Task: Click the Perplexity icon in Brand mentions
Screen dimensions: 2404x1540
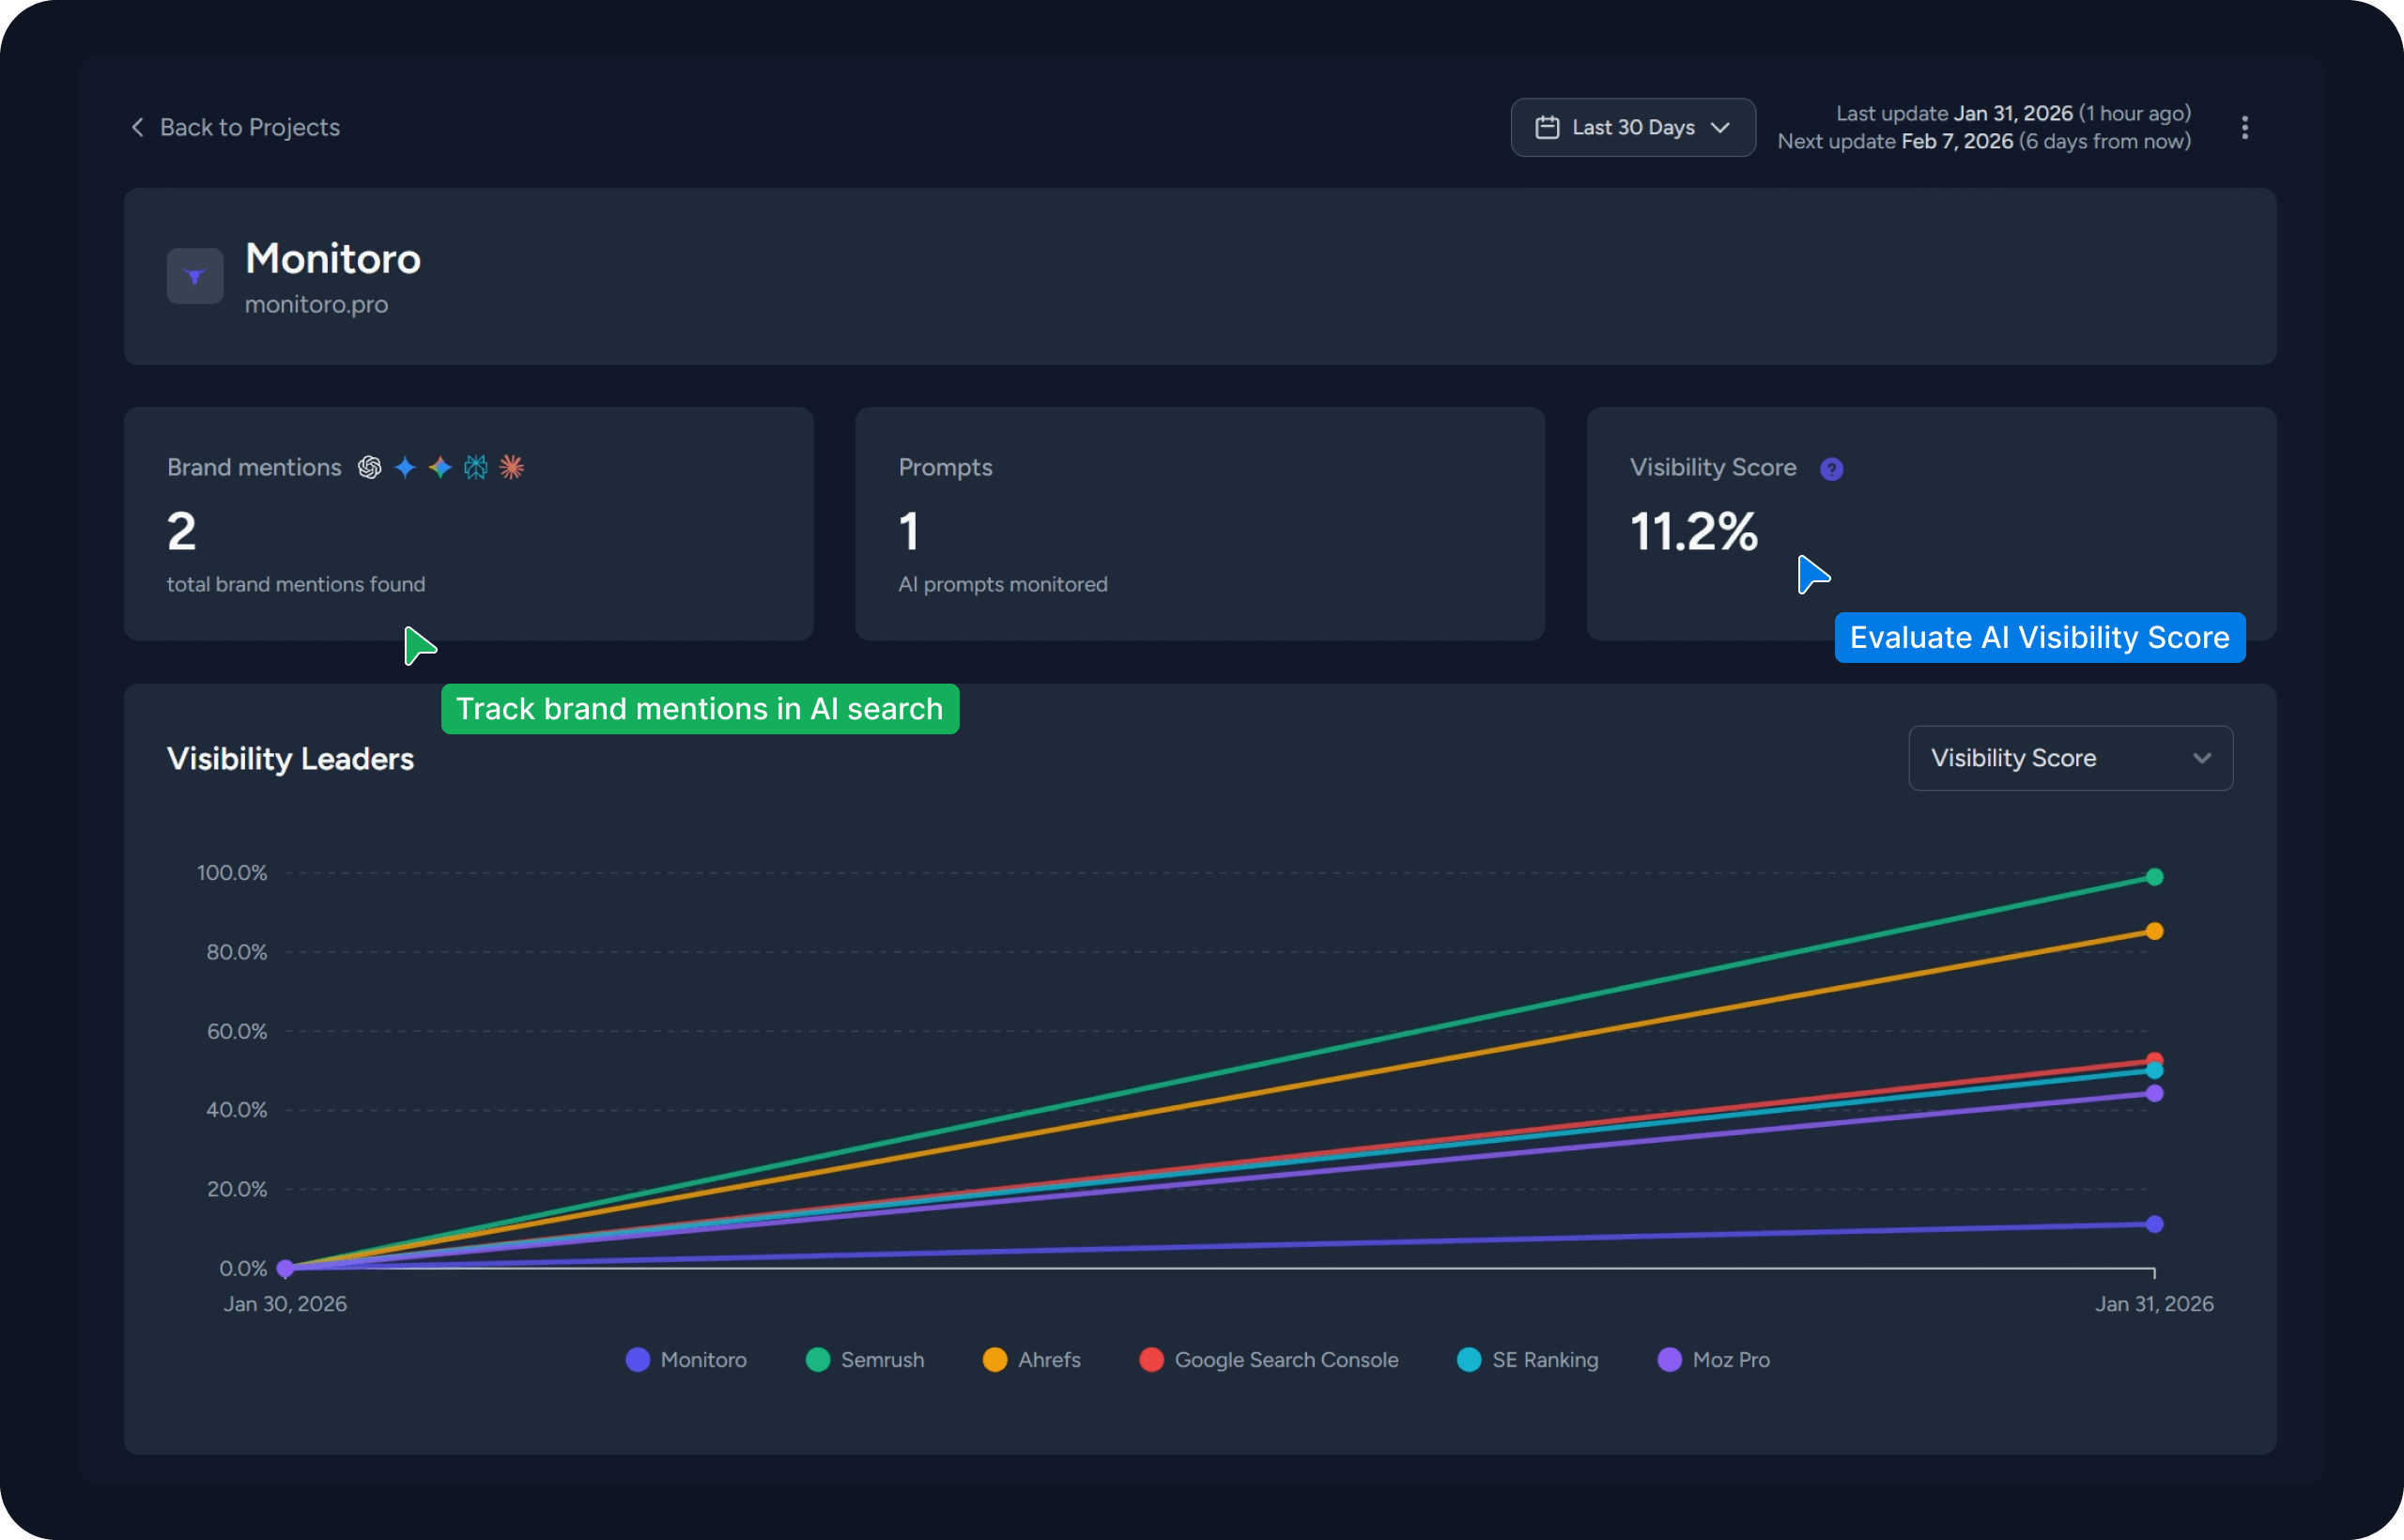Action: point(476,467)
